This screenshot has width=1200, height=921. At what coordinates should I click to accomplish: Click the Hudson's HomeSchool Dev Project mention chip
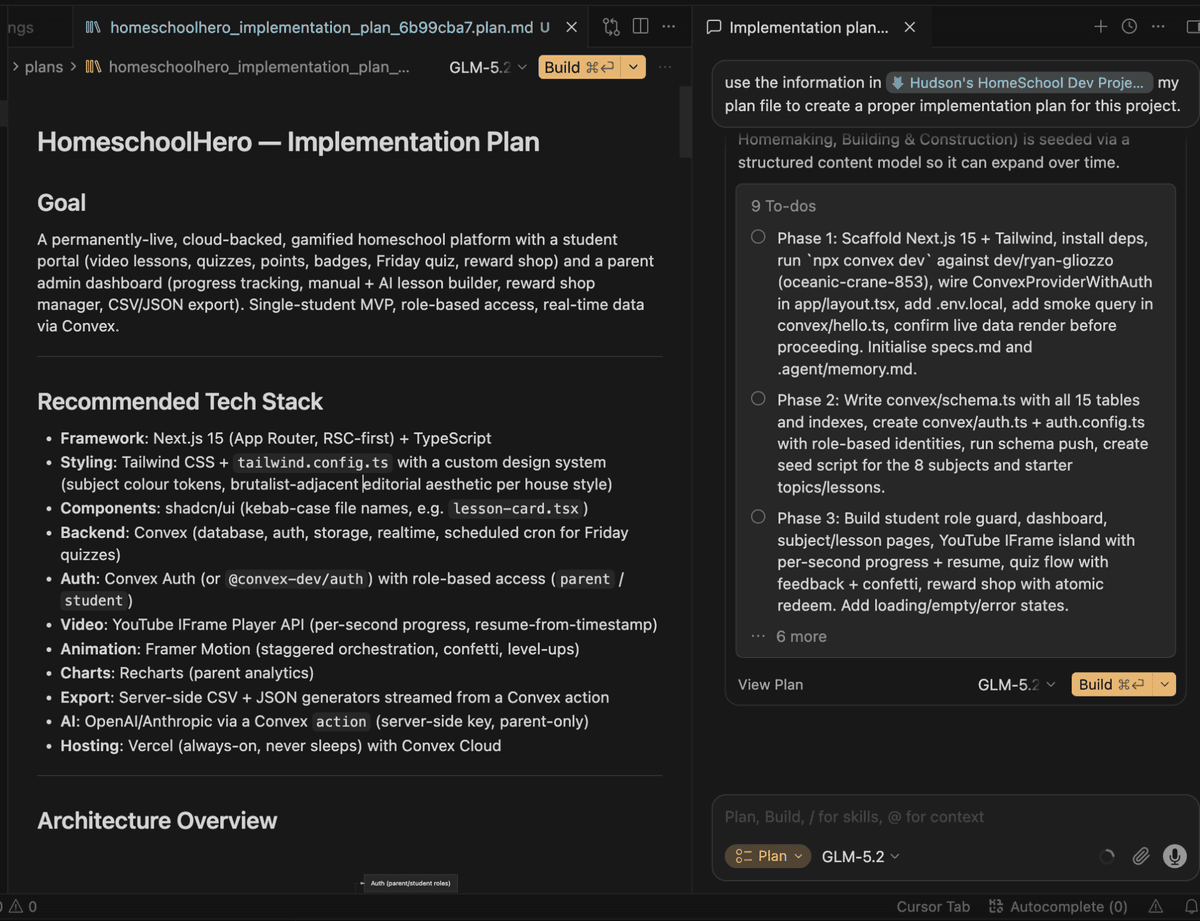tap(1020, 83)
